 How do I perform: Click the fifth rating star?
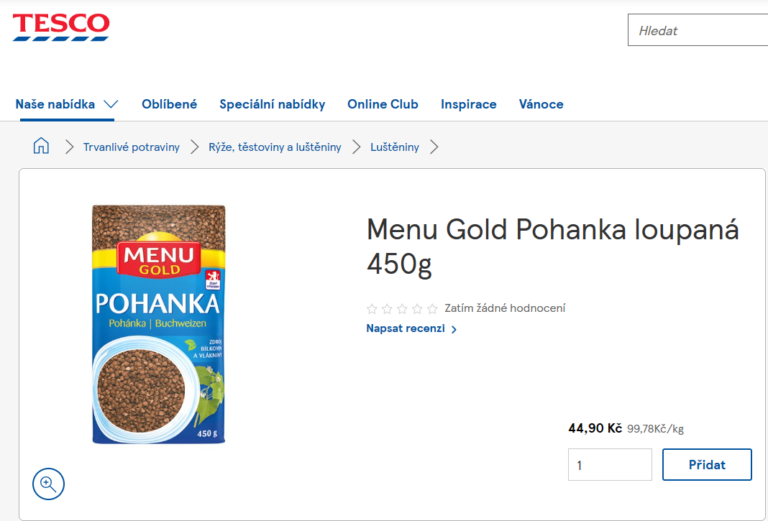pyautogui.click(x=432, y=309)
